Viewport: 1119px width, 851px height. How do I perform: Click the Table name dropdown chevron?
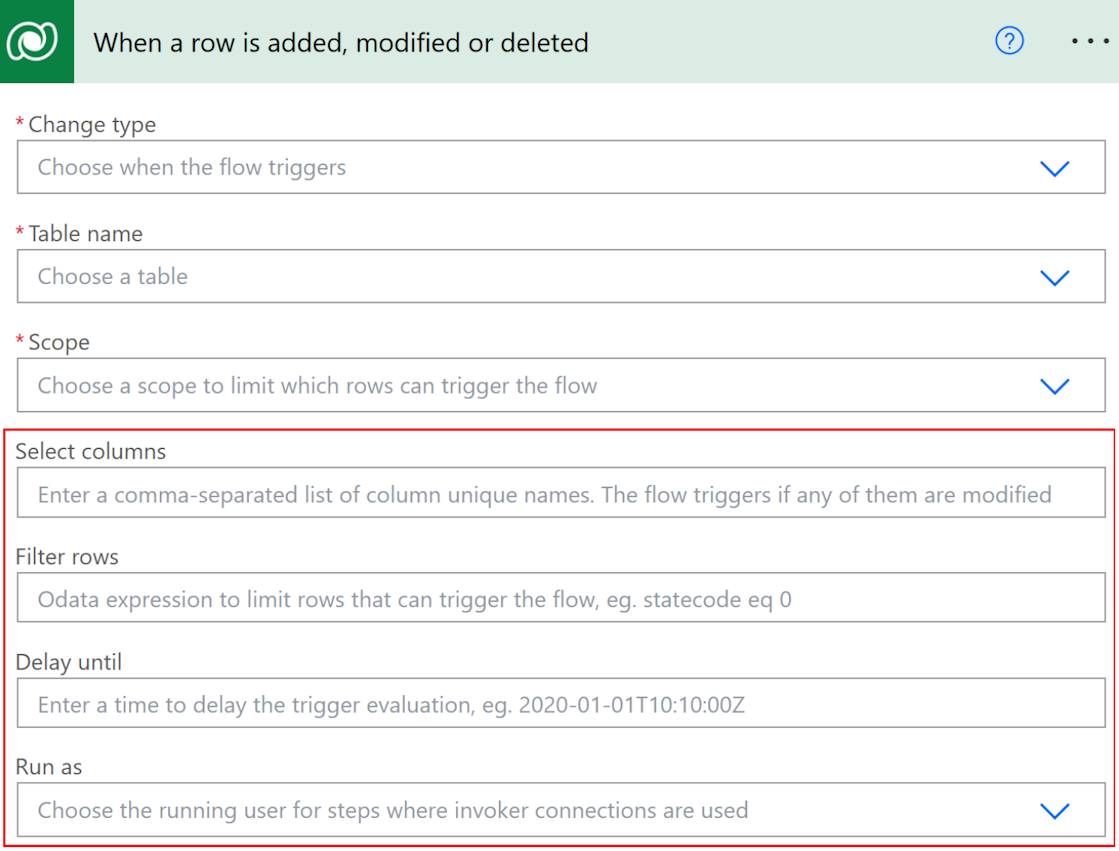(x=1054, y=277)
